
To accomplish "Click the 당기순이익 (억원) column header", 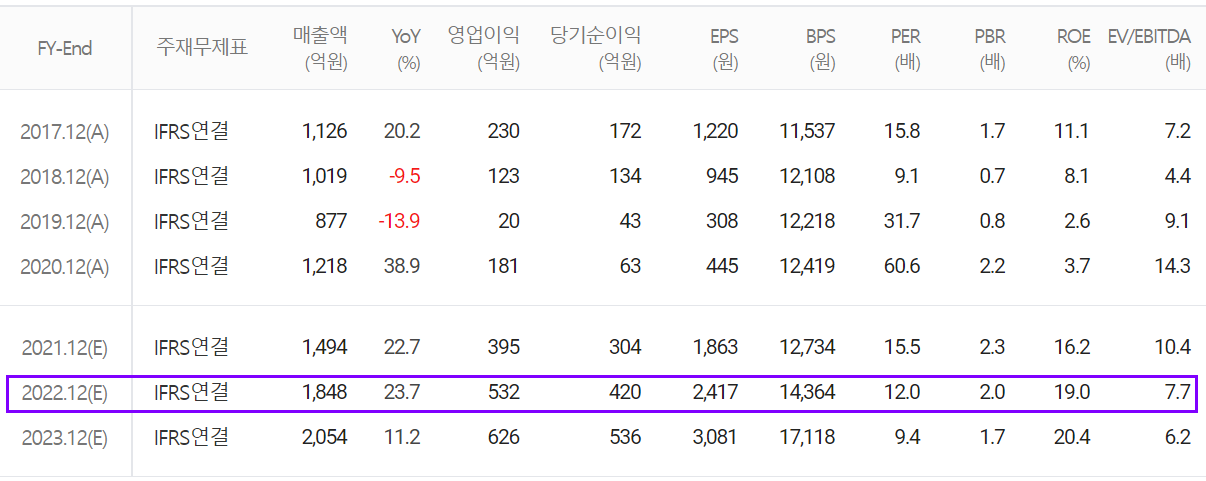I will [596, 49].
